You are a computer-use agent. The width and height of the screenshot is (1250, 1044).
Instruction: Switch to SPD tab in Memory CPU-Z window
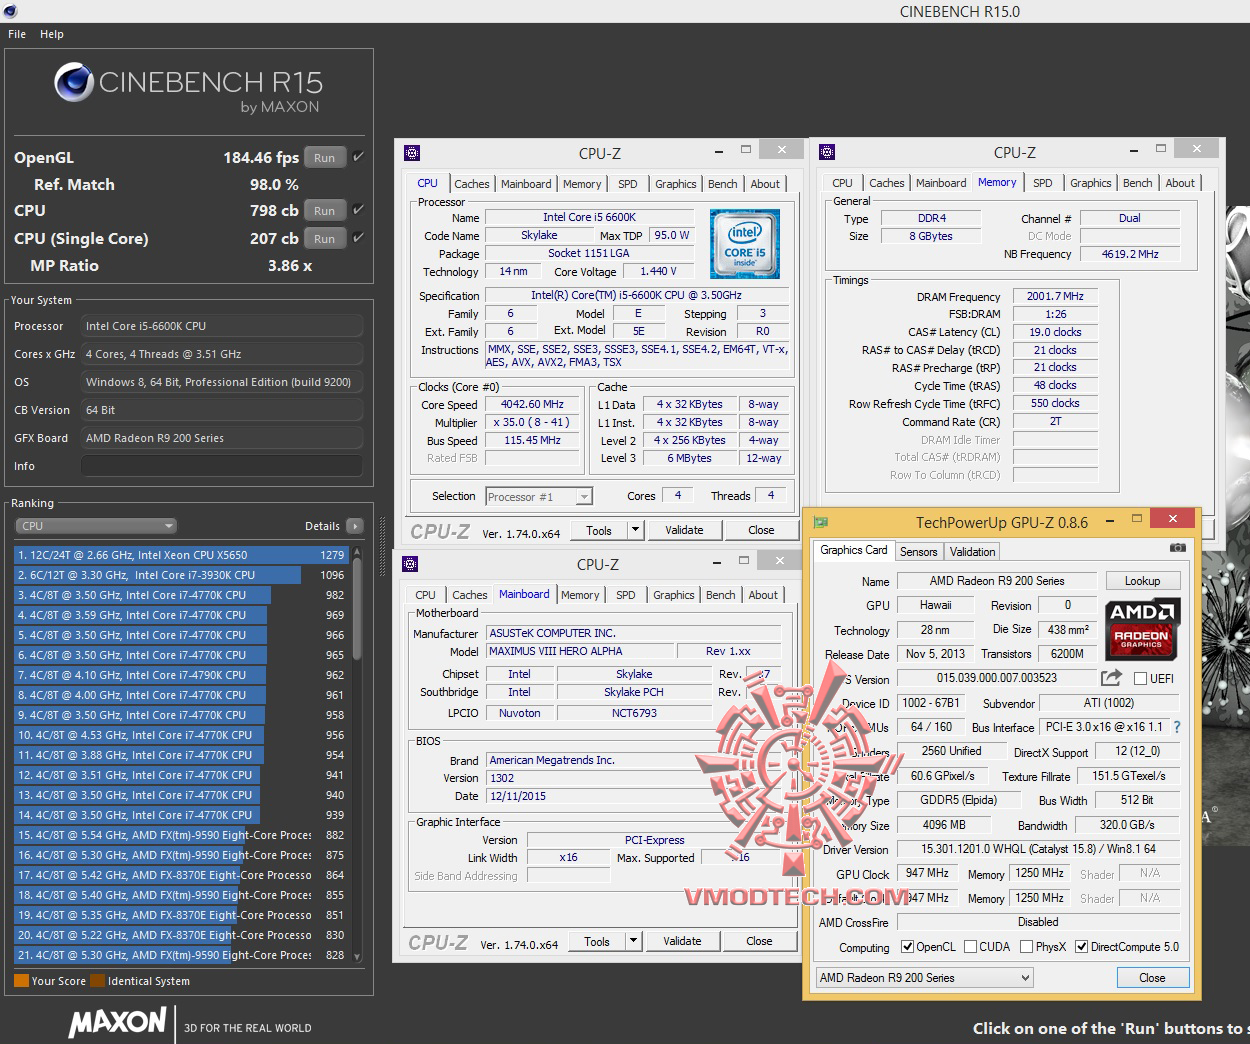point(1043,183)
